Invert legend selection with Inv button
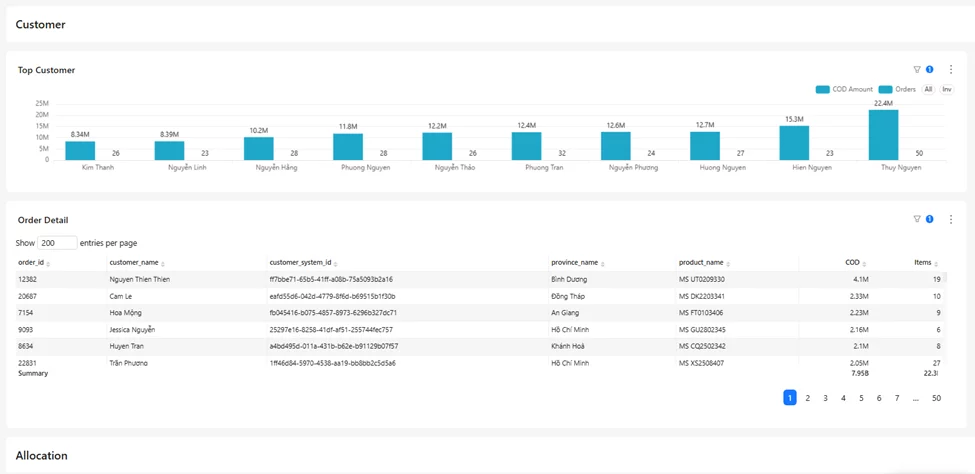The image size is (975, 474). (x=946, y=90)
